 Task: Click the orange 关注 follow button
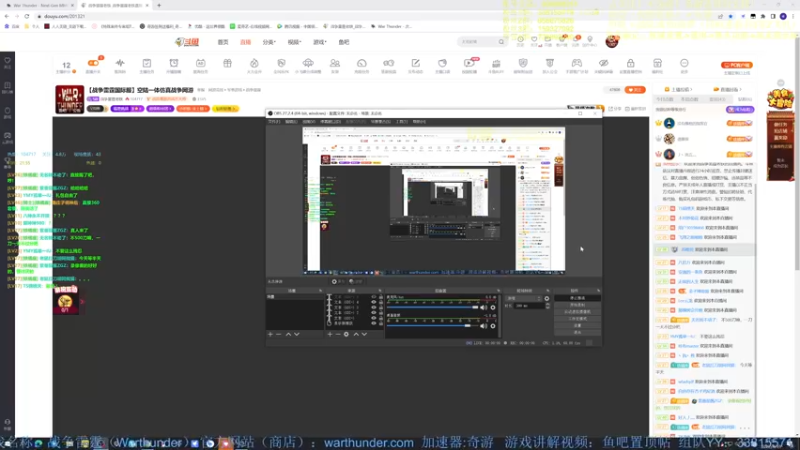tap(635, 90)
